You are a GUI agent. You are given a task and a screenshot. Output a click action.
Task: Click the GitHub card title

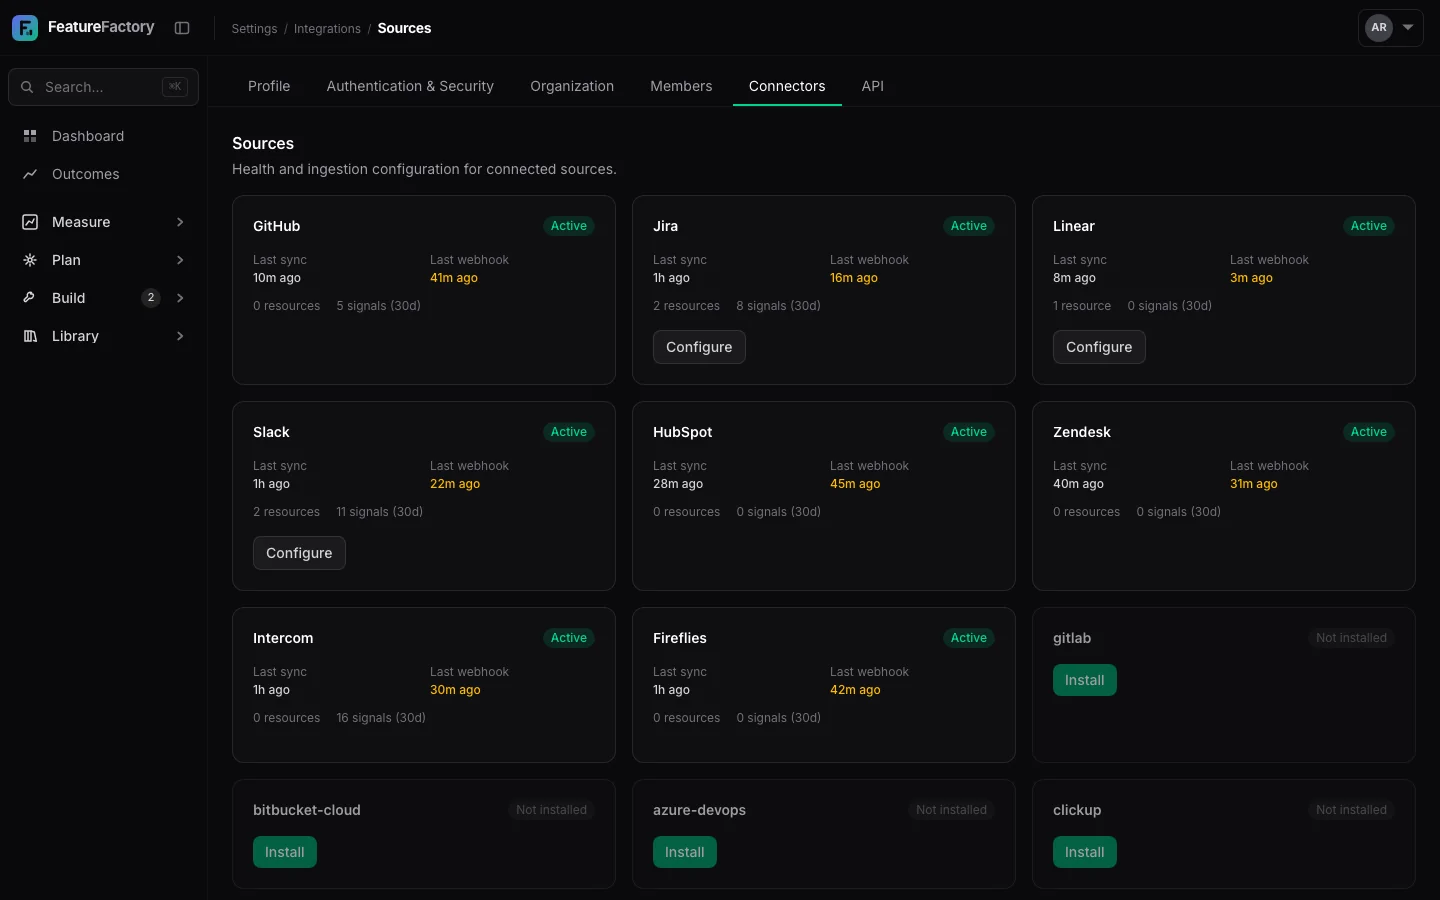coord(277,226)
